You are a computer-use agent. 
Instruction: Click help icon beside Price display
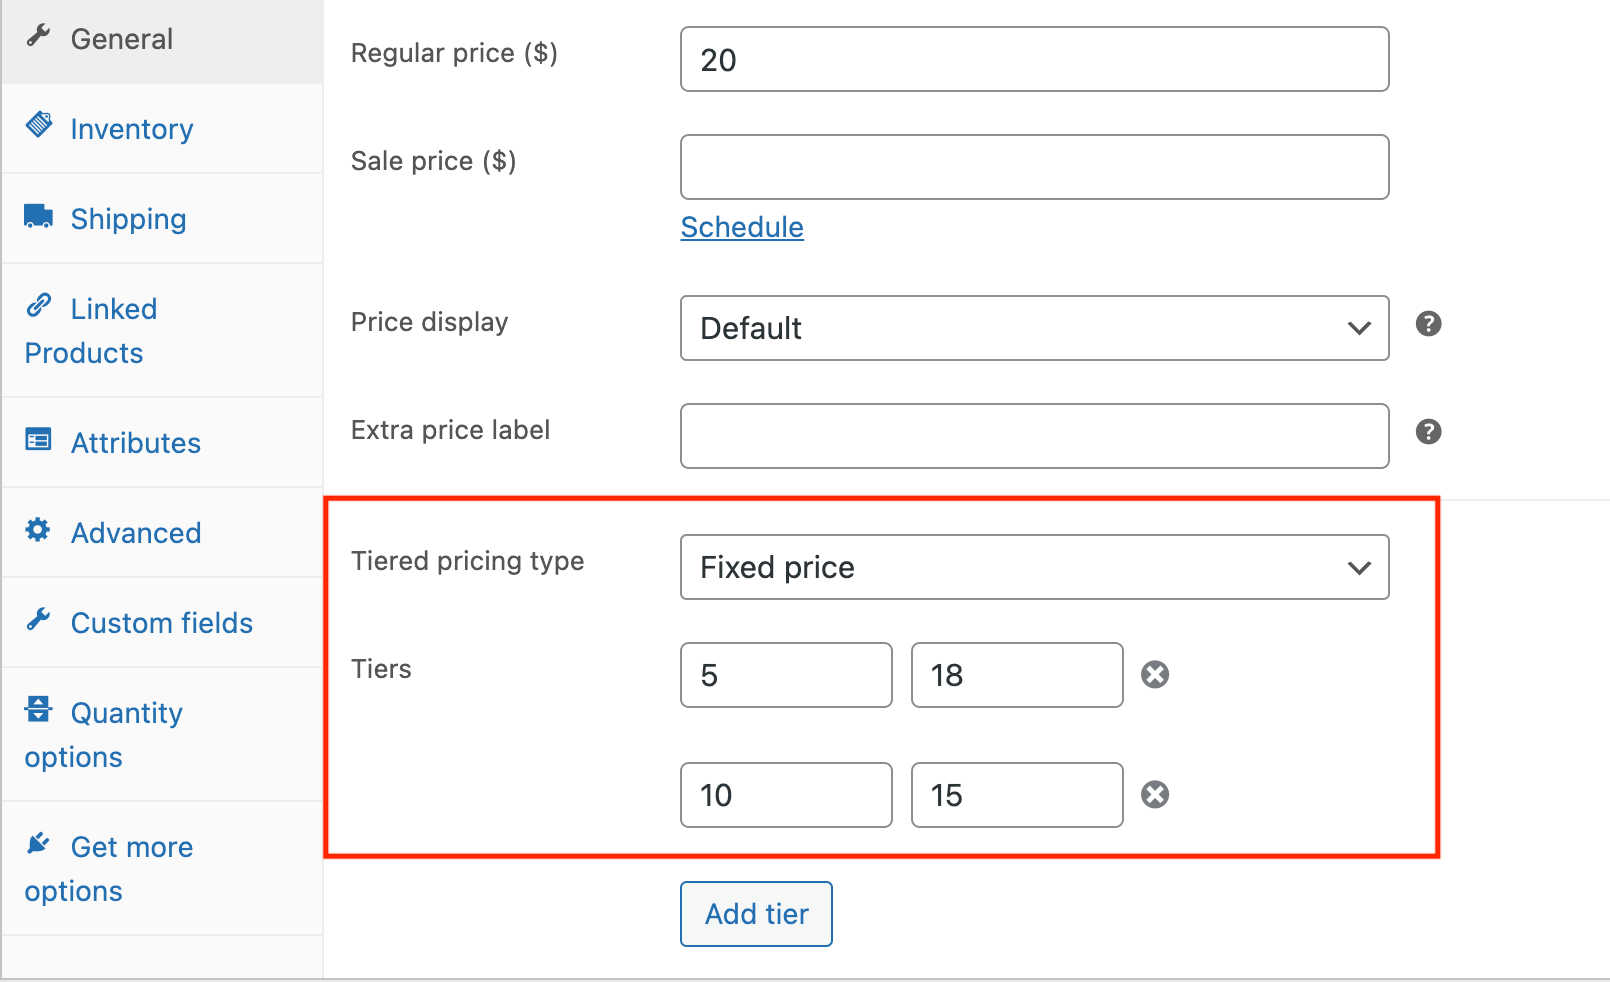tap(1428, 324)
